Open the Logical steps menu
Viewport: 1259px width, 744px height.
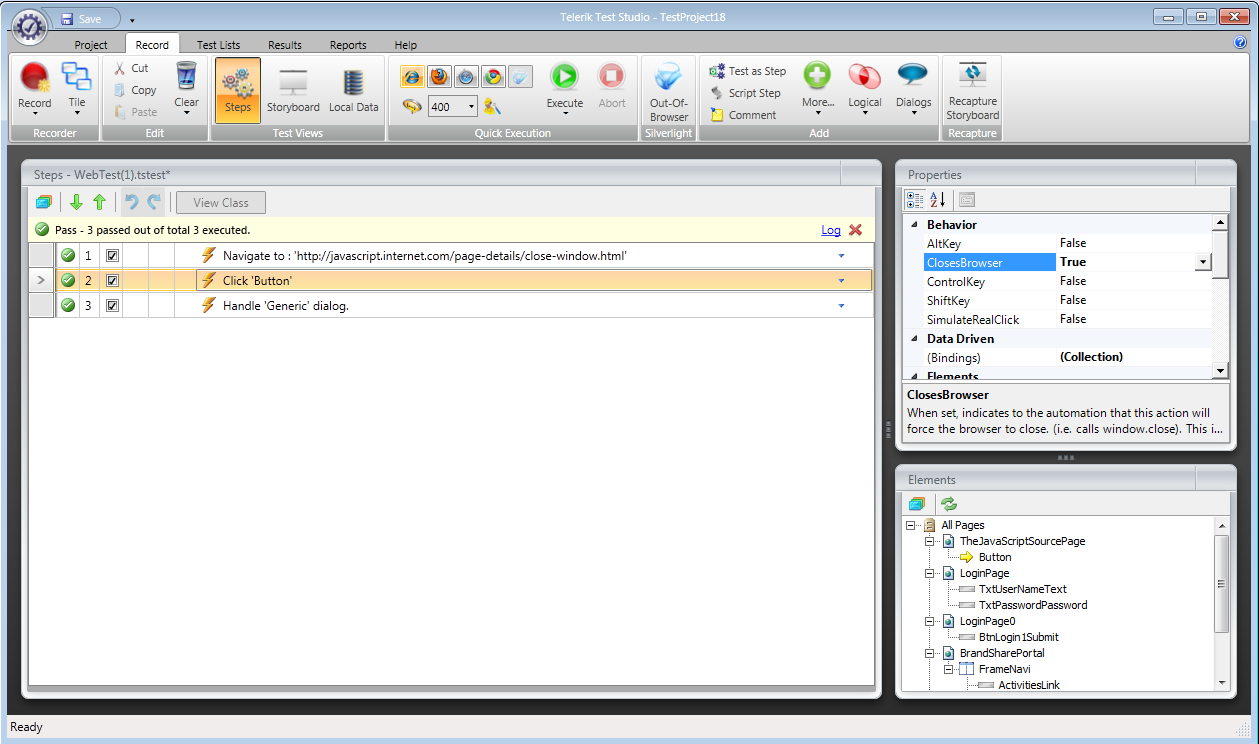point(865,87)
